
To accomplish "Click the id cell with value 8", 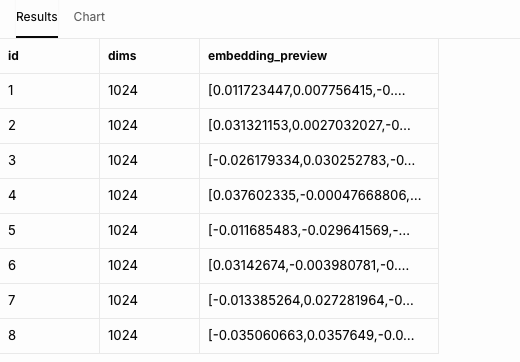I will click(49, 336).
